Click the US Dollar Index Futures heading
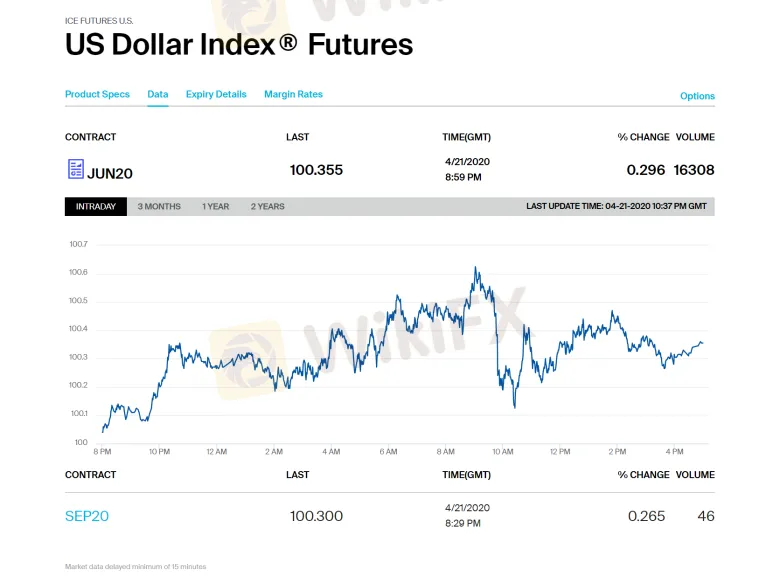Viewport: 780px width, 577px height. tap(239, 44)
